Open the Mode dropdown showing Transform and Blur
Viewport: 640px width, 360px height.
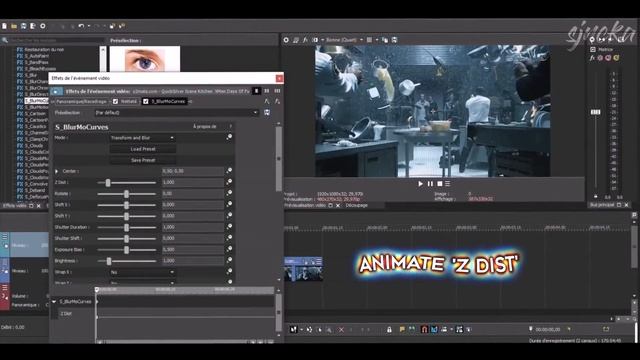(142, 138)
